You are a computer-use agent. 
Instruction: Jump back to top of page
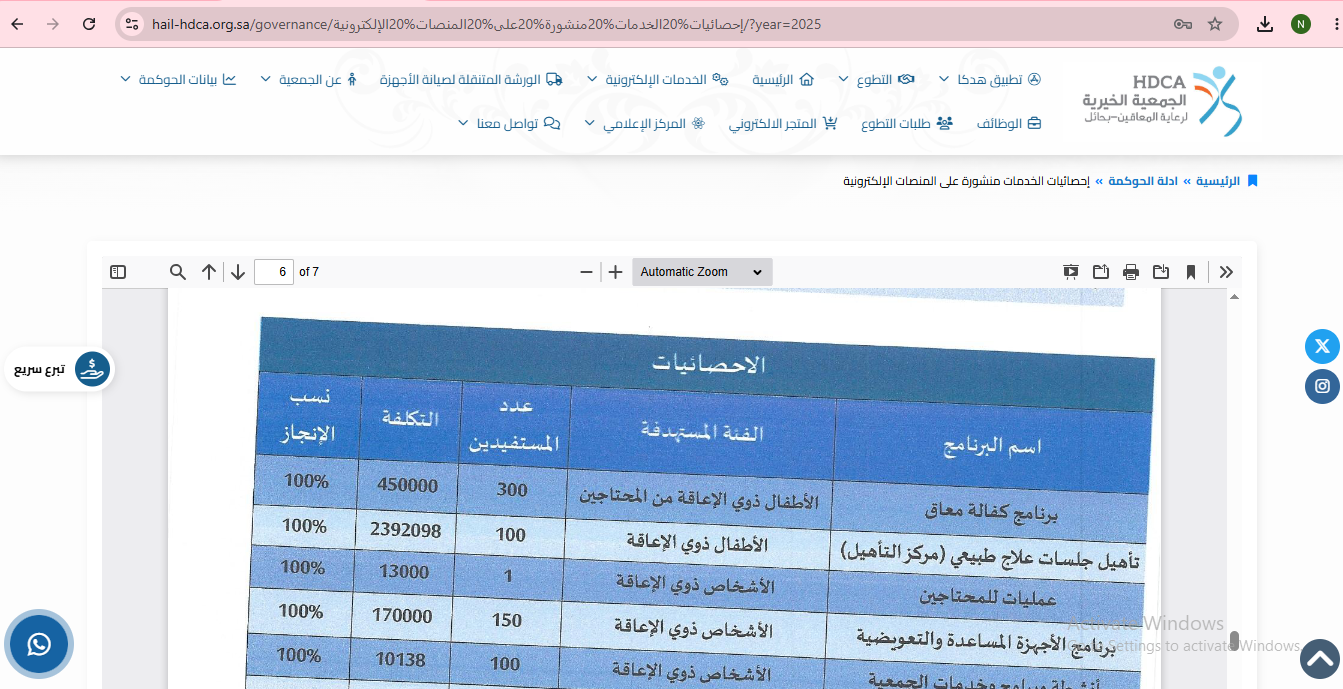tap(1320, 659)
